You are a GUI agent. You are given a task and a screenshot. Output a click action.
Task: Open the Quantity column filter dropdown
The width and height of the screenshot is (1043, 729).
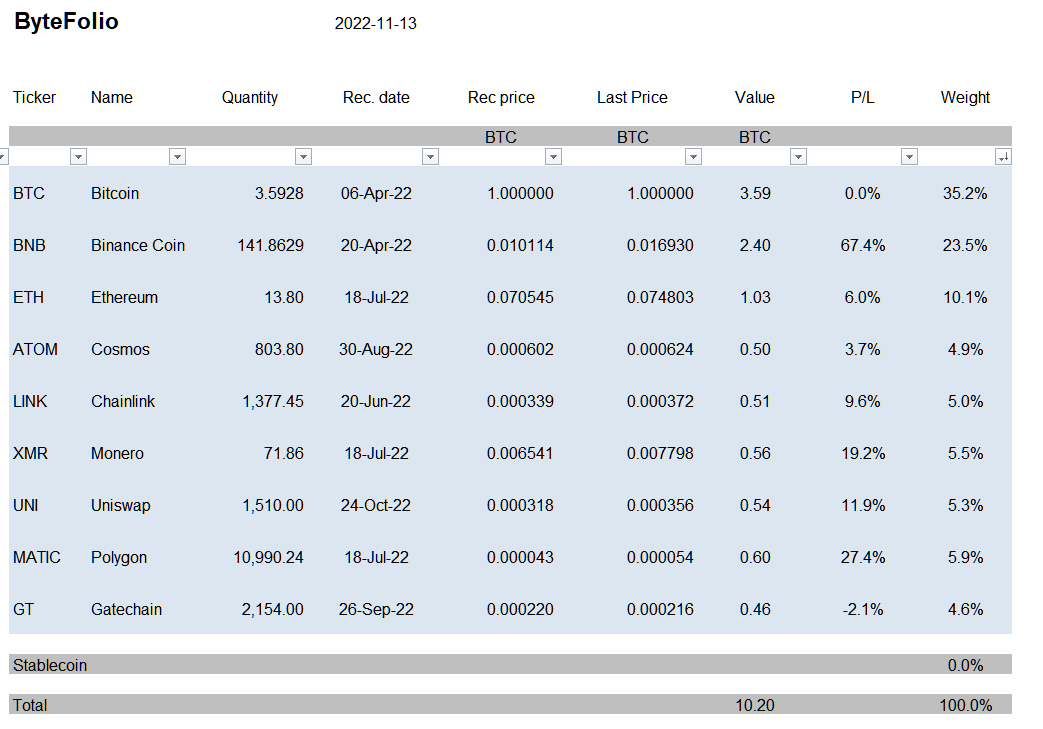pos(303,157)
